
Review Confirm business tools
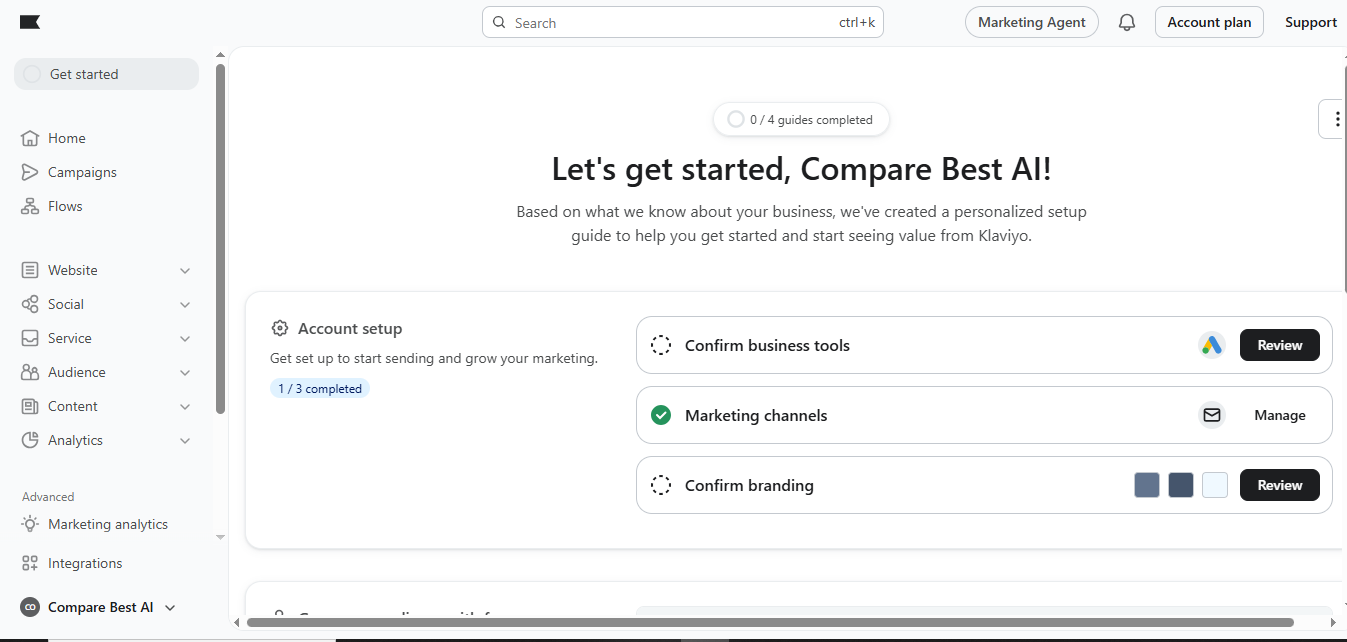pos(1280,345)
